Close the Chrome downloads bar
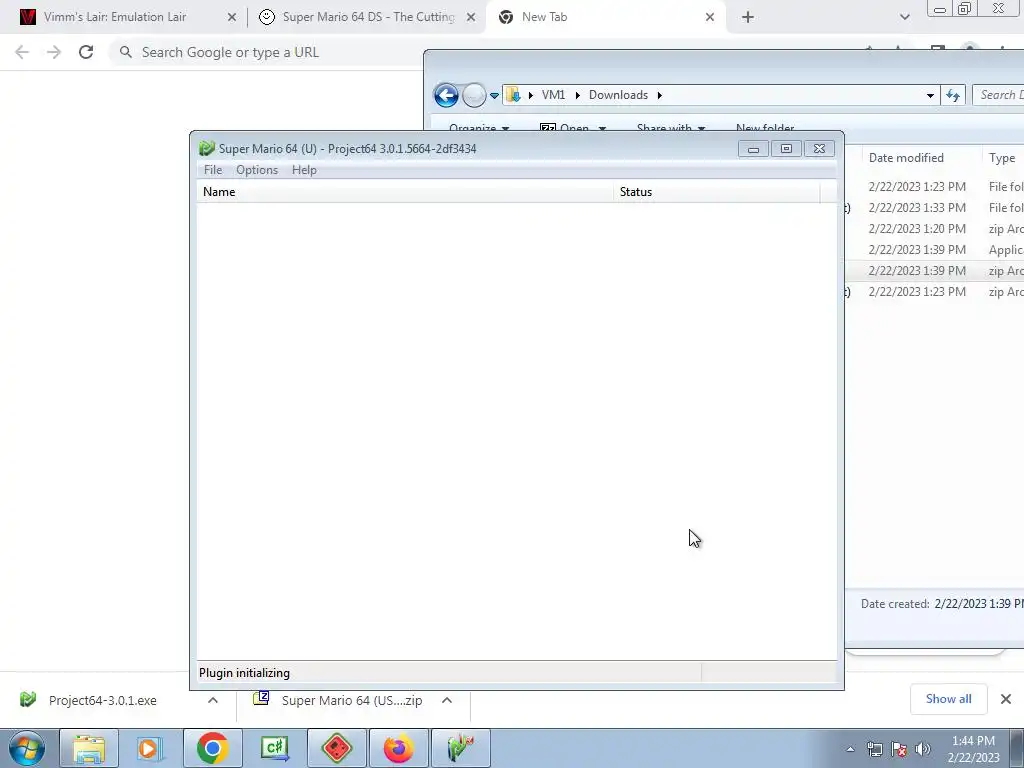The image size is (1024, 768). point(1006,699)
